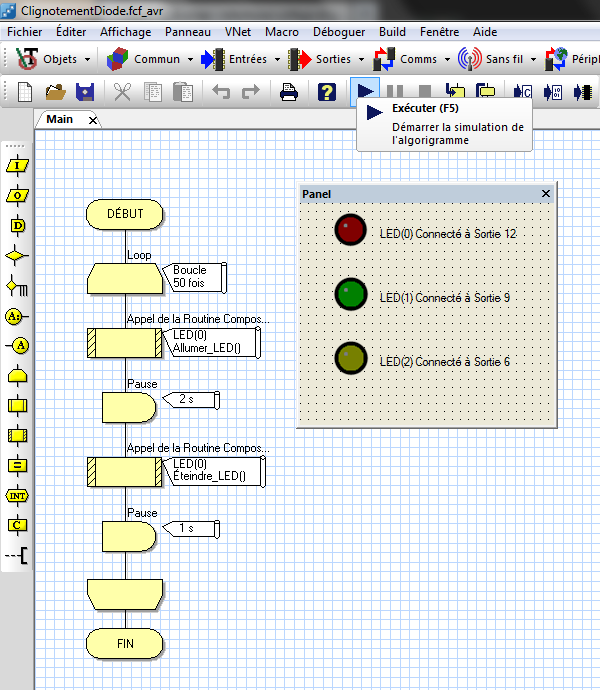The image size is (600, 690).
Task: Select the Interrupt (INT) icon
Action: click(17, 495)
